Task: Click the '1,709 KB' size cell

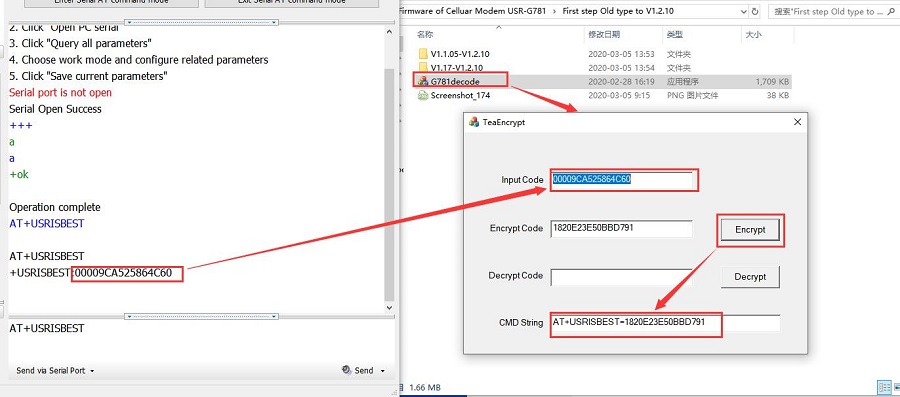Action: click(773, 81)
